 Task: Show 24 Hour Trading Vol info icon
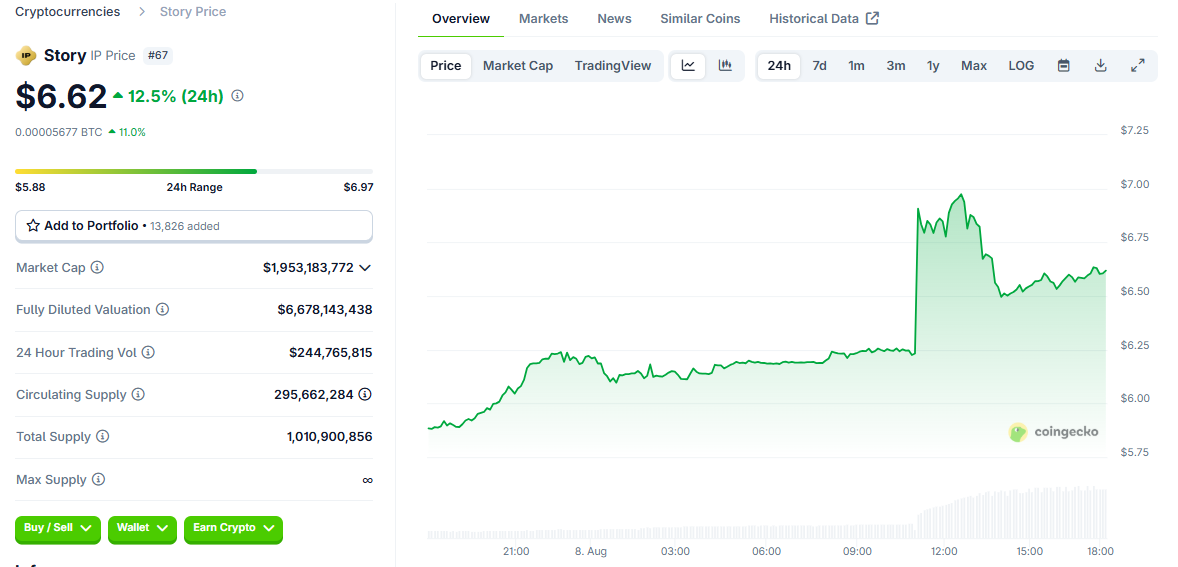tap(148, 352)
